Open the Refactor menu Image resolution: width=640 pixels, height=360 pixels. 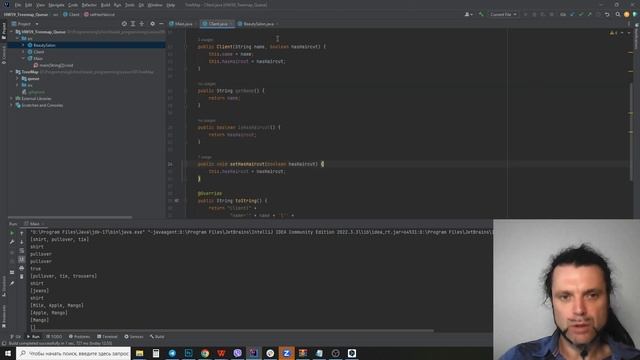click(x=89, y=5)
